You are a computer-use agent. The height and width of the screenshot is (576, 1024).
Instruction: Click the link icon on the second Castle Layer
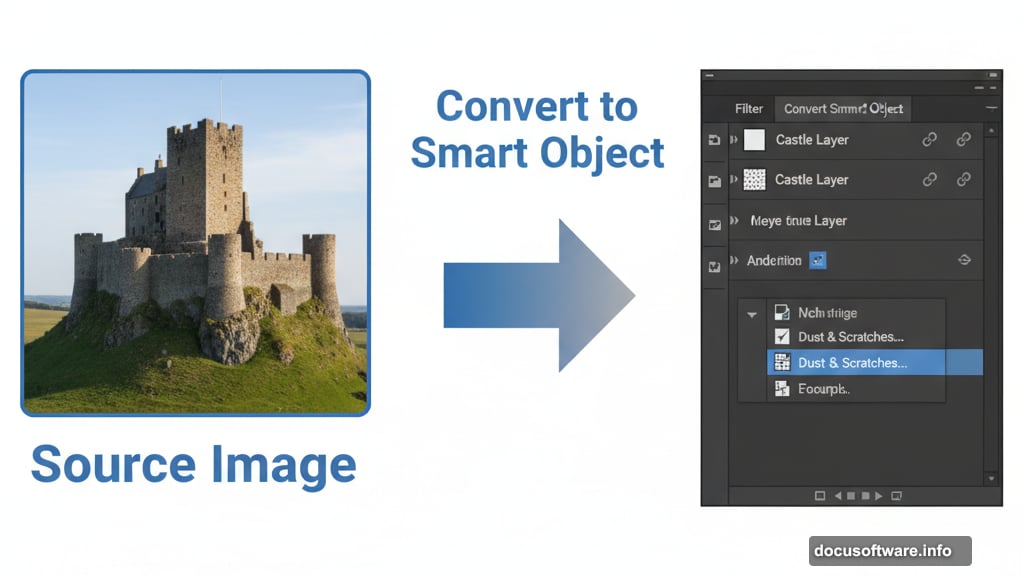pos(930,180)
